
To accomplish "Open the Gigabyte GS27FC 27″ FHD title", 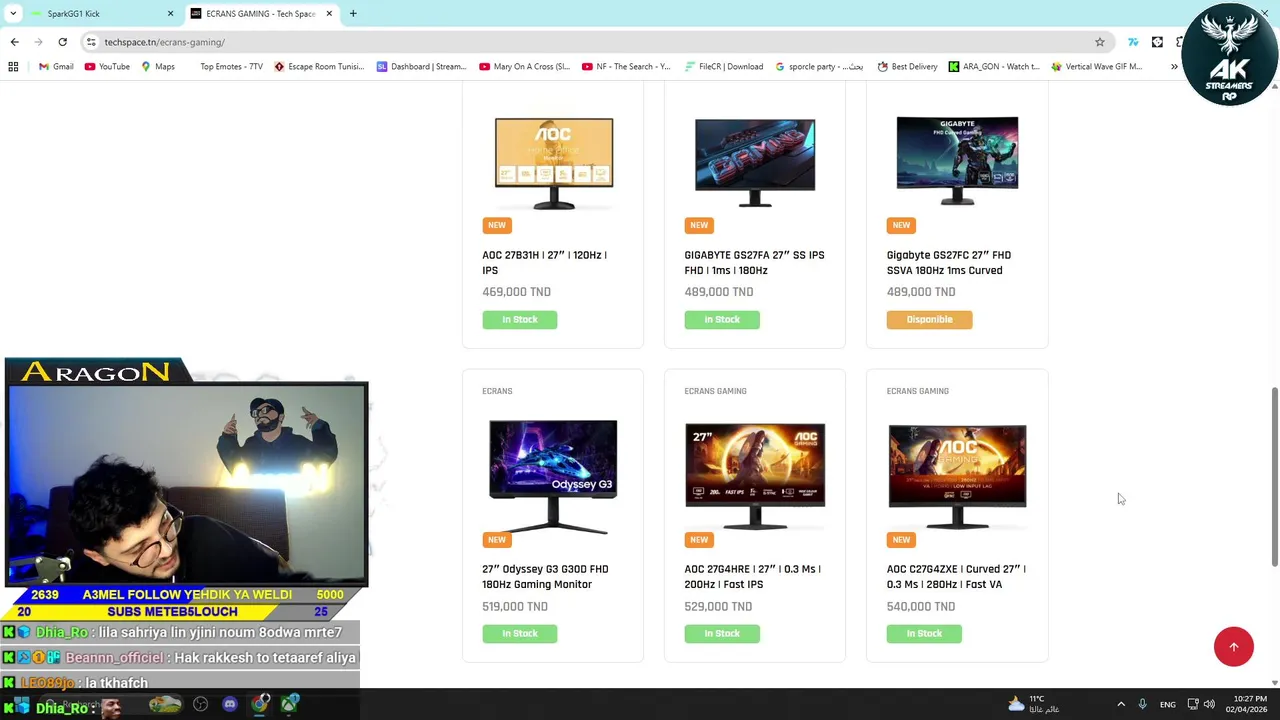I will click(949, 263).
